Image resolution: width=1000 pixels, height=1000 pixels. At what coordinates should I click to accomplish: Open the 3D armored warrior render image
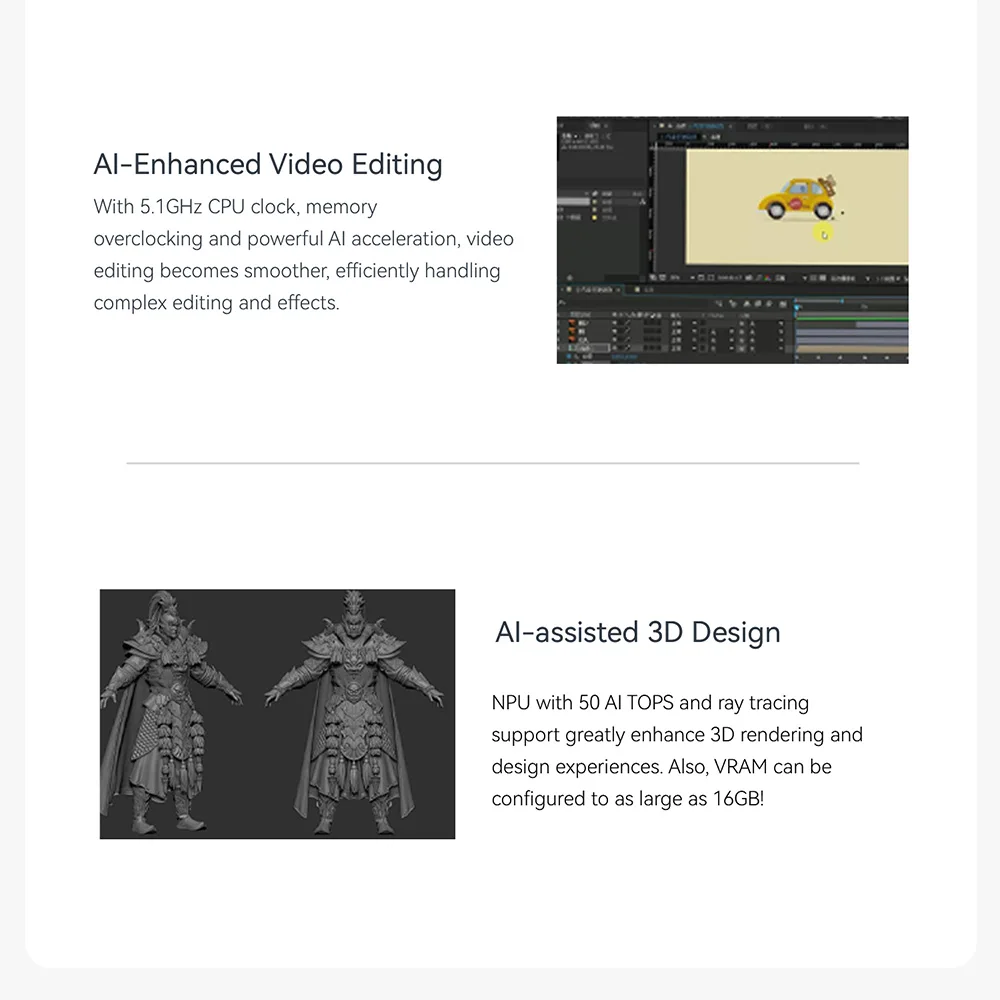[x=277, y=714]
